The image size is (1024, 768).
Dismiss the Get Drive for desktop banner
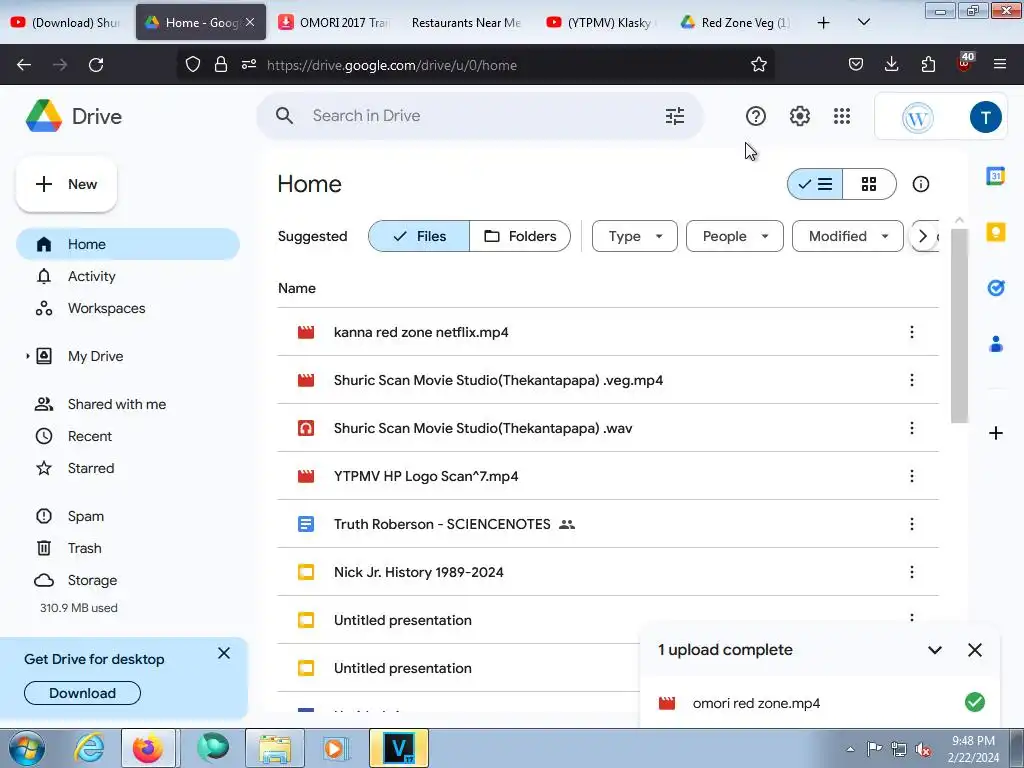[x=224, y=653]
